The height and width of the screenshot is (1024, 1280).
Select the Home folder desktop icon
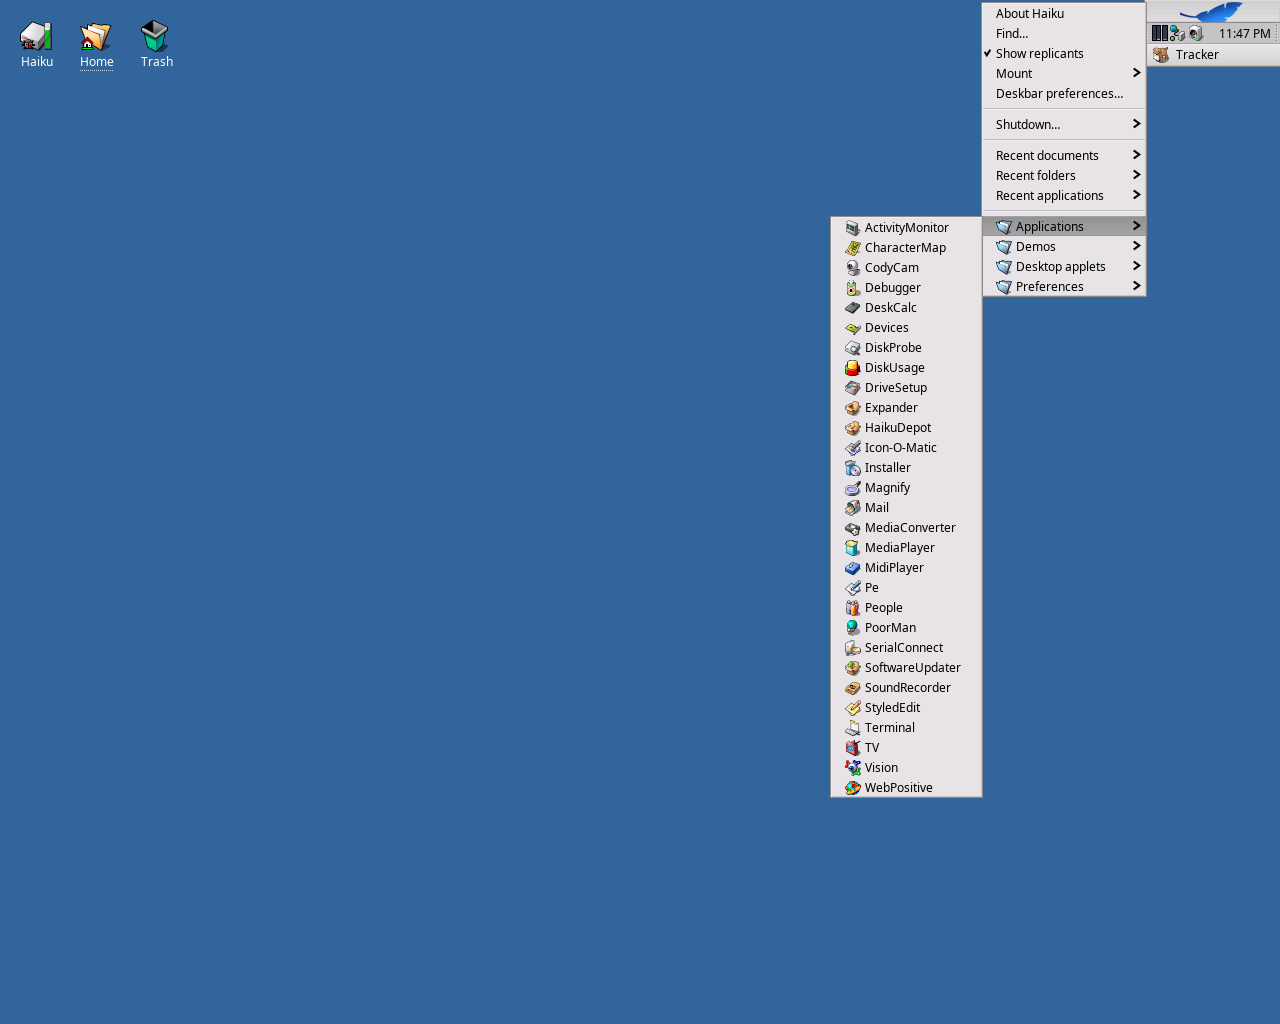click(96, 37)
